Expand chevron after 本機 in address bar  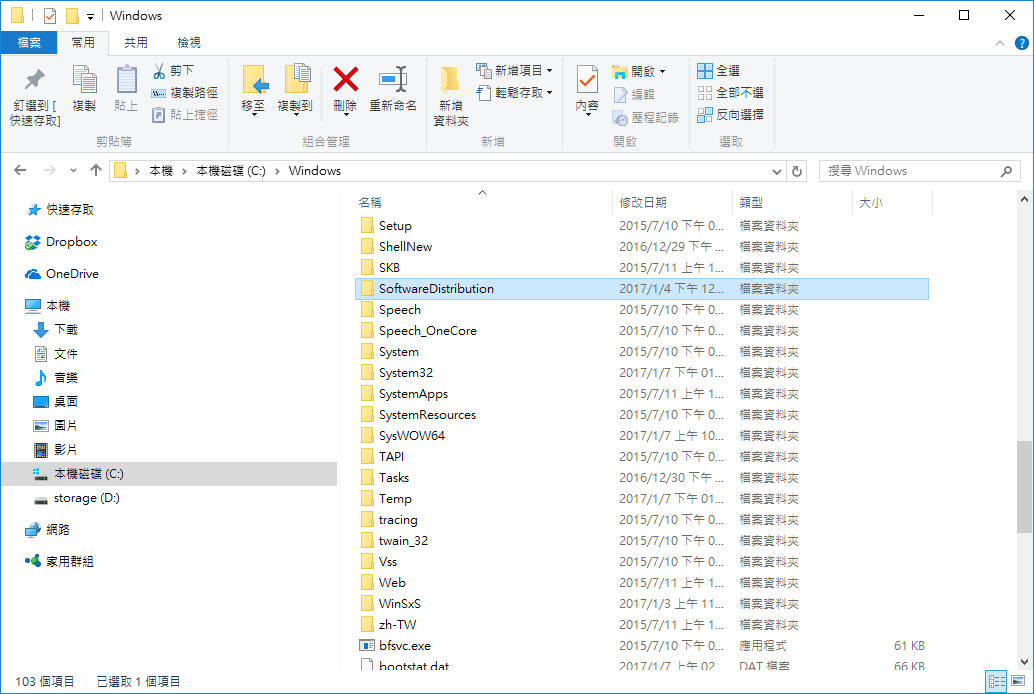[x=184, y=172]
